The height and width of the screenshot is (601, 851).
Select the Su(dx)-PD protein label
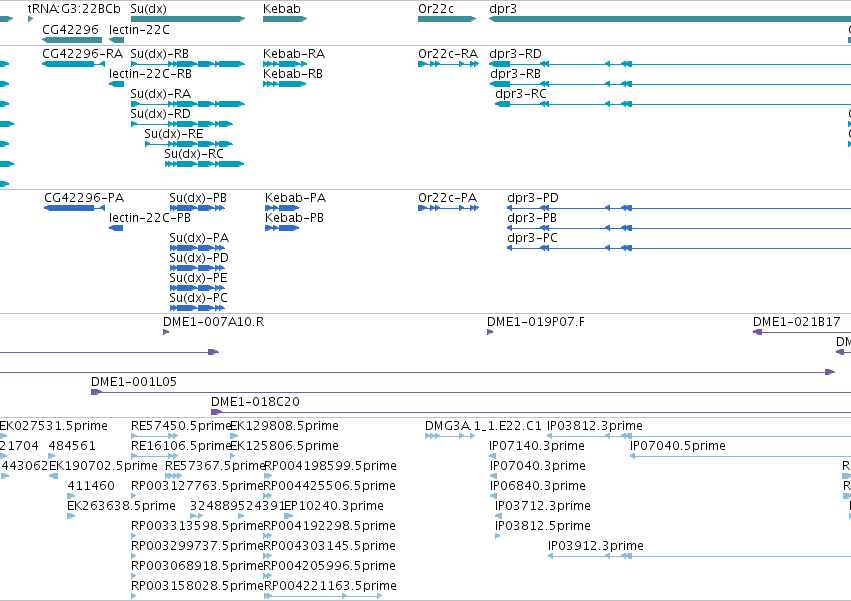[x=199, y=258]
